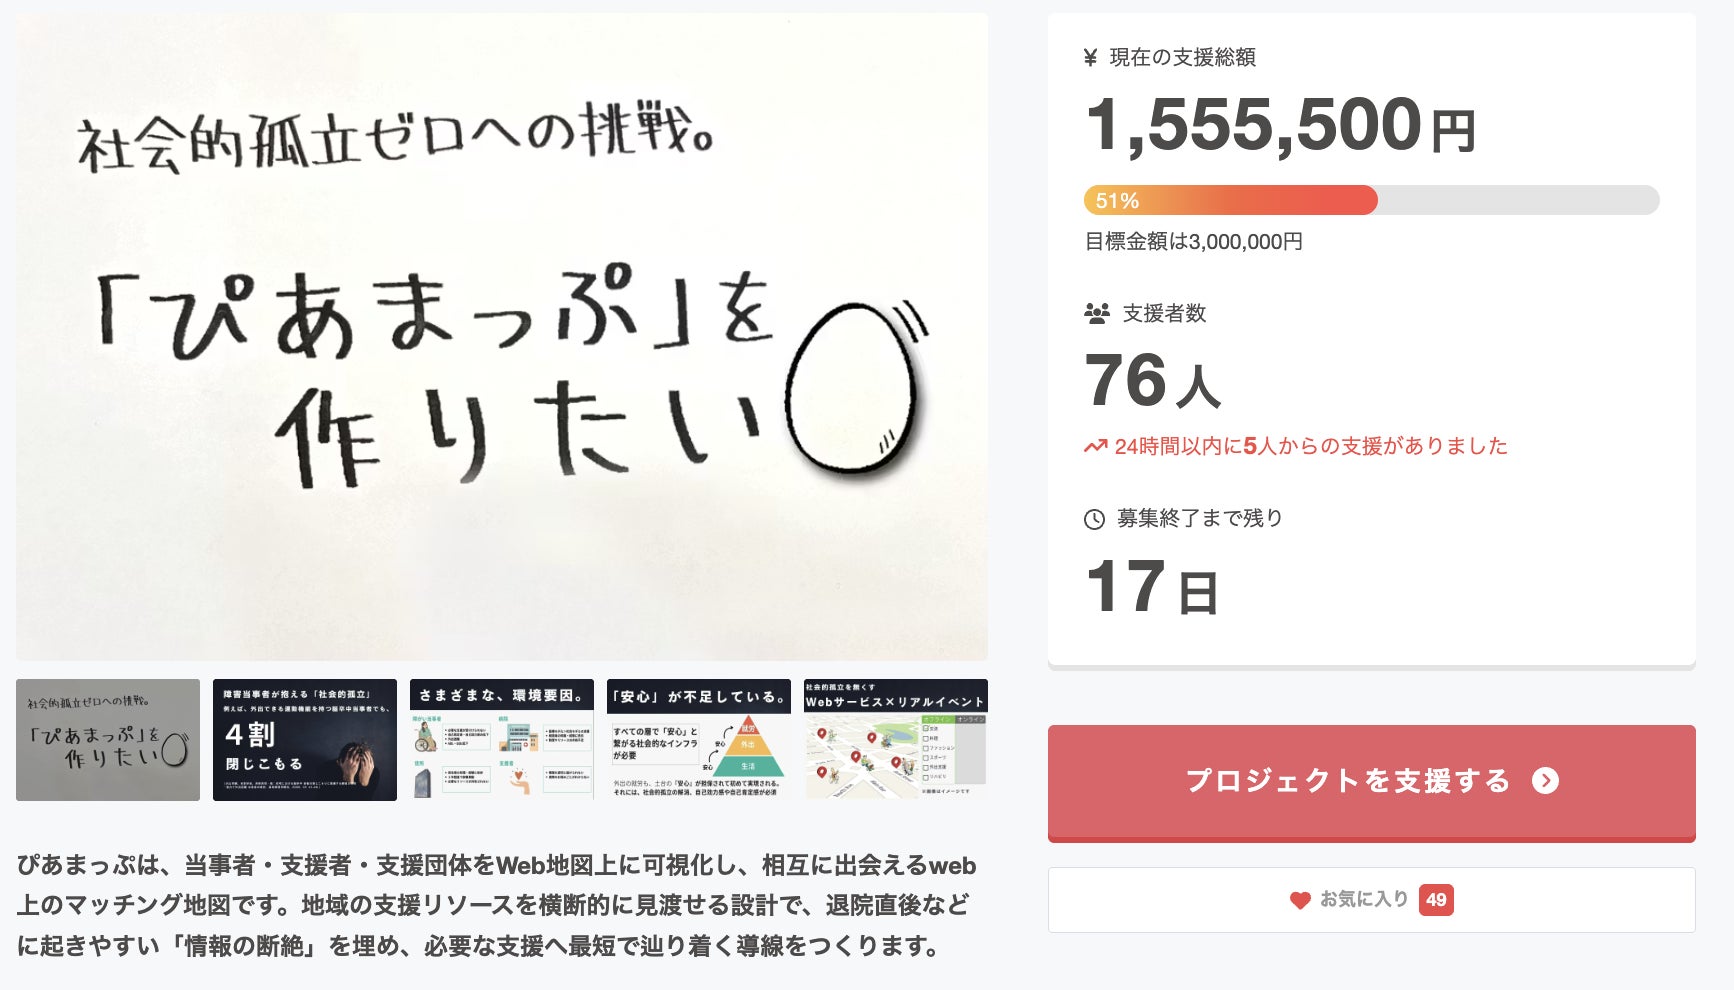Click the egg illustration in main image
The height and width of the screenshot is (990, 1734).
pos(852,389)
